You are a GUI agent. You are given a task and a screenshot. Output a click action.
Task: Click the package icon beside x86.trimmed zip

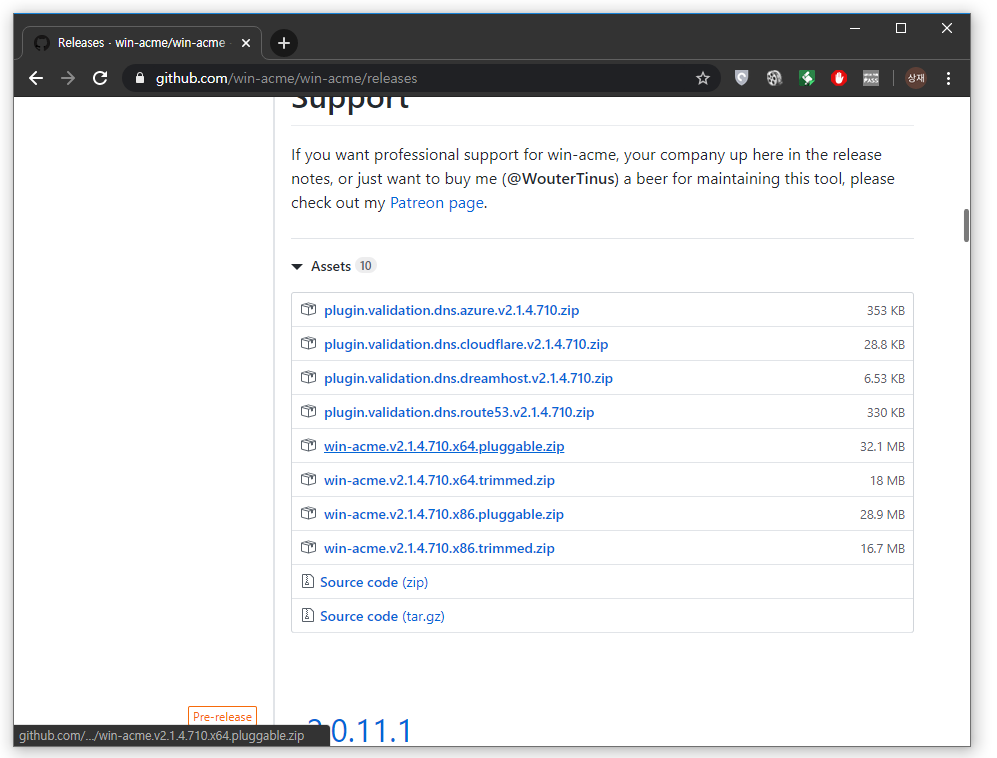tap(308, 547)
